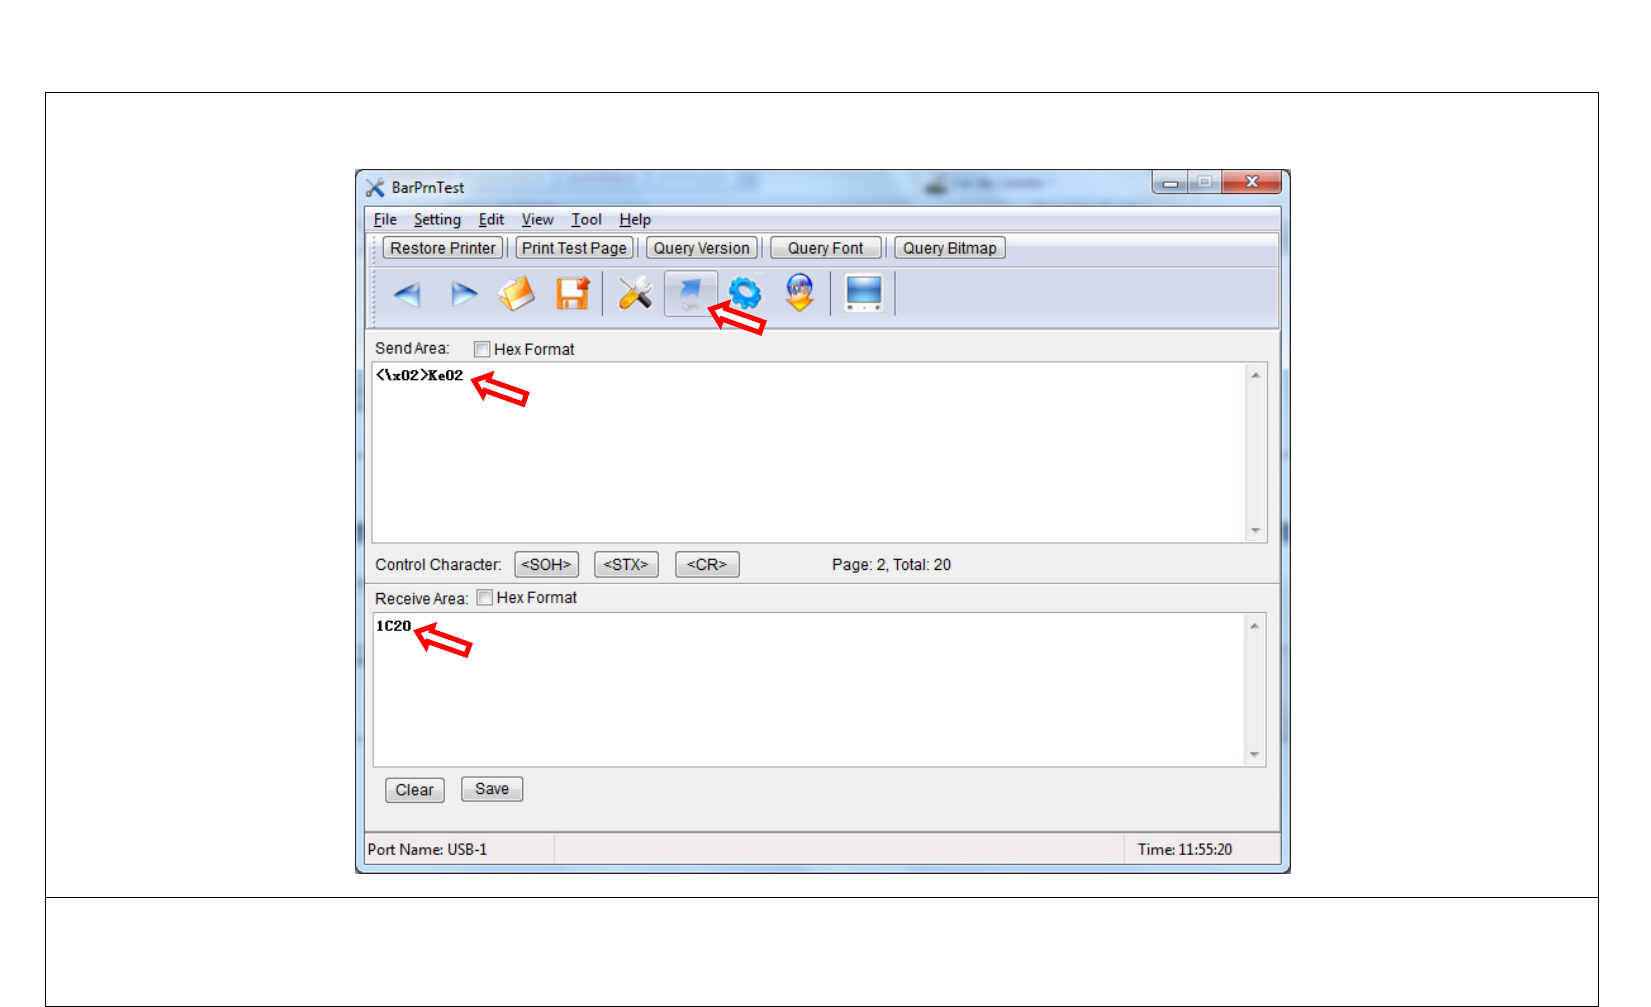Enable Hex Format for Send Area
The height and width of the screenshot is (1007, 1651).
click(482, 349)
